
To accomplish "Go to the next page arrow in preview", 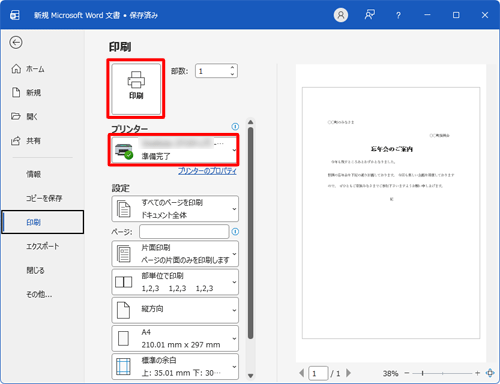I will point(348,373).
